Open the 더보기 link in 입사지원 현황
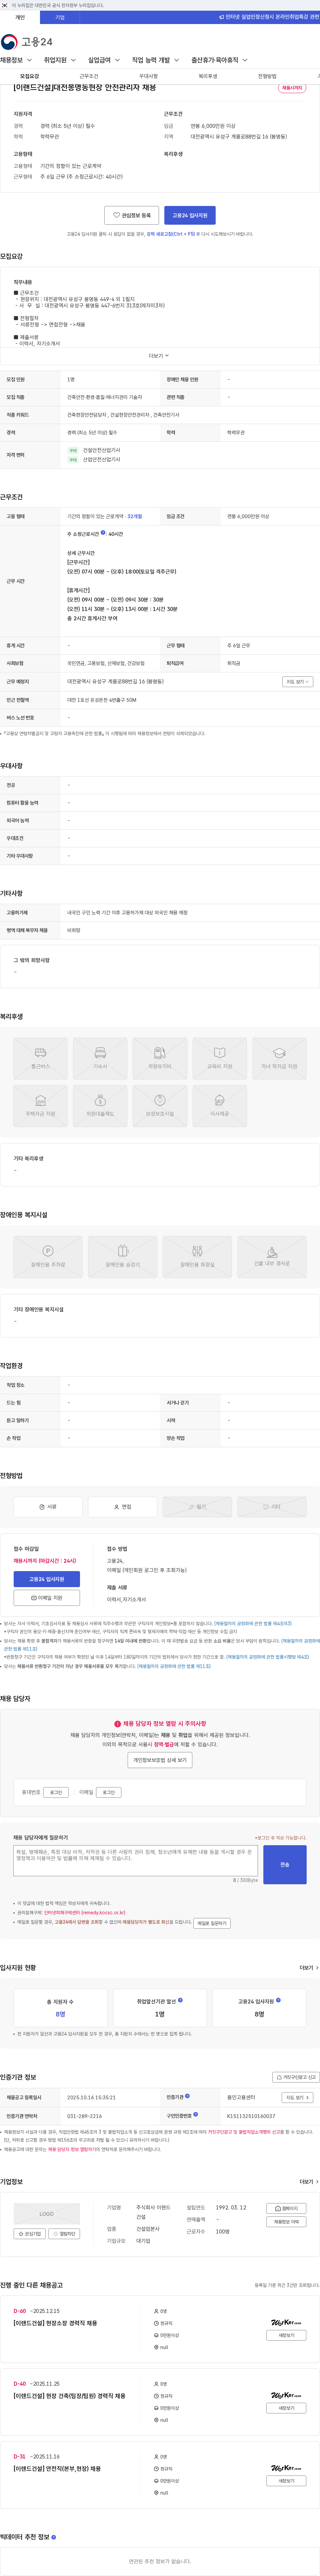This screenshot has height=2576, width=320. [309, 1968]
